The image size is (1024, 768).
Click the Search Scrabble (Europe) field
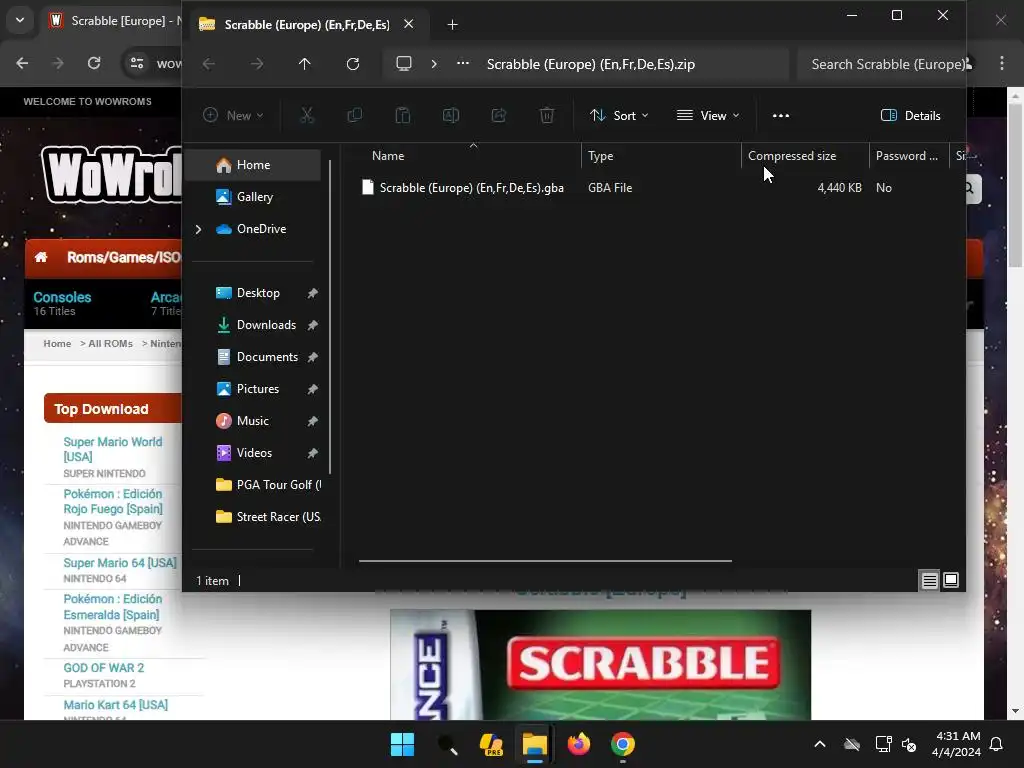click(x=881, y=64)
